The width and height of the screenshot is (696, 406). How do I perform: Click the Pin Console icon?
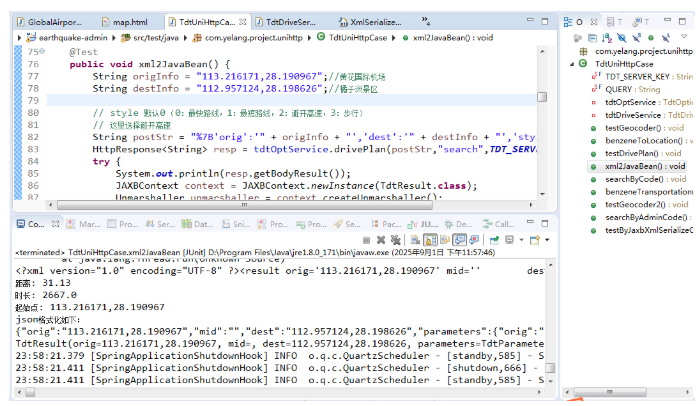tap(494, 240)
